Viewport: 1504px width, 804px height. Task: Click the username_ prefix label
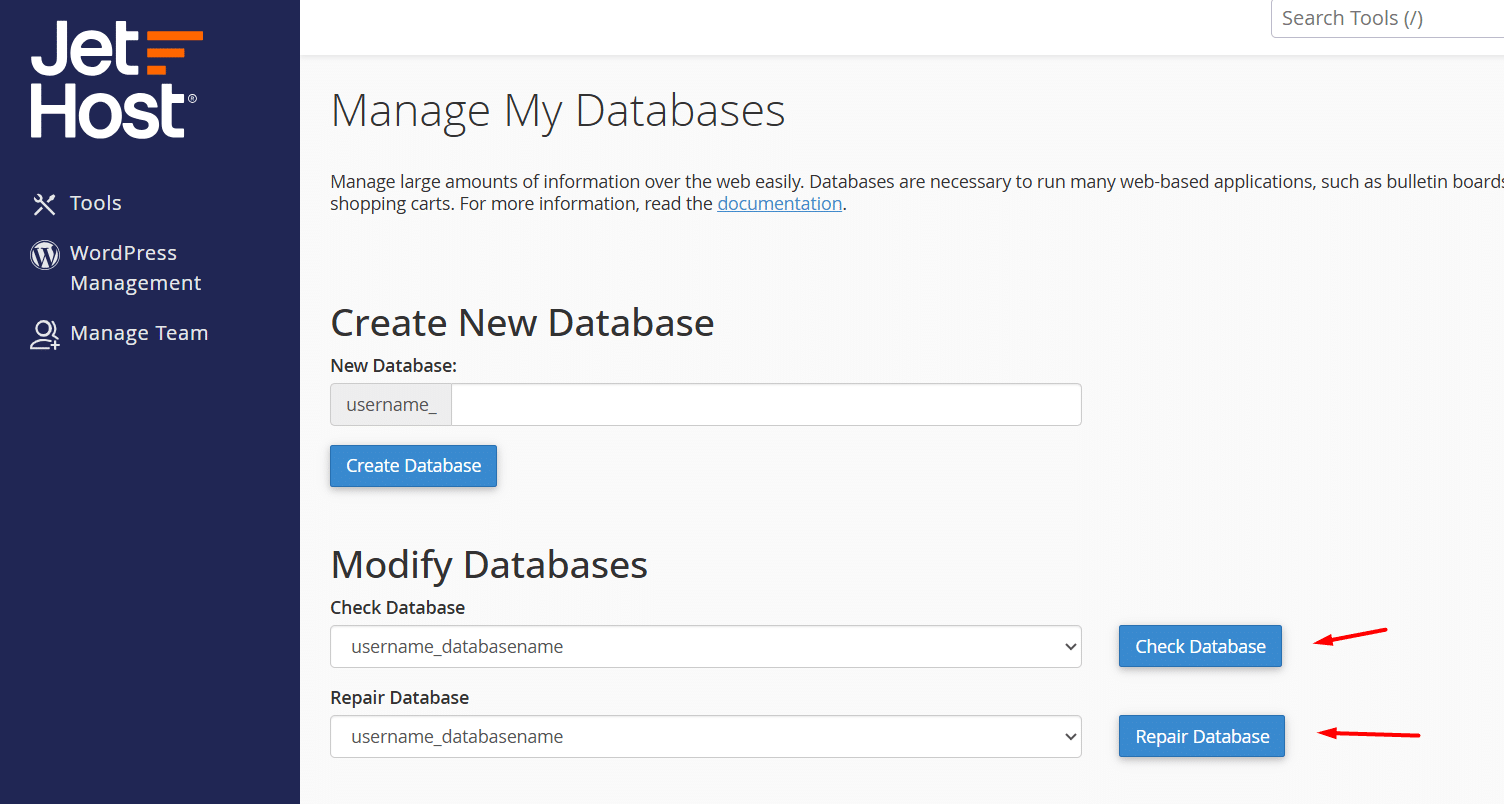pyautogui.click(x=391, y=405)
